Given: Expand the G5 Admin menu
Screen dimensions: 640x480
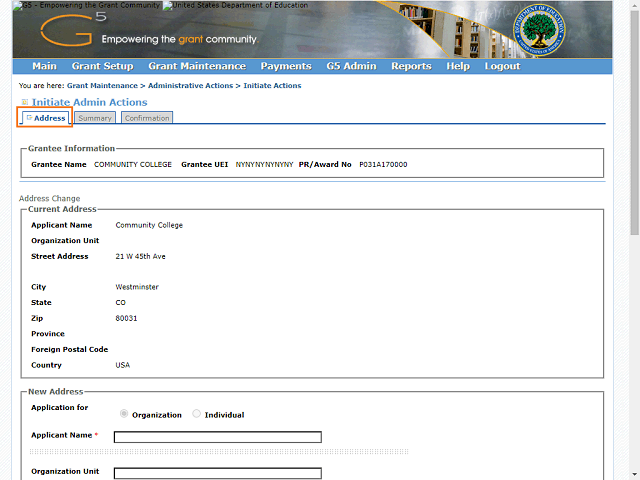Looking at the screenshot, I should [351, 67].
